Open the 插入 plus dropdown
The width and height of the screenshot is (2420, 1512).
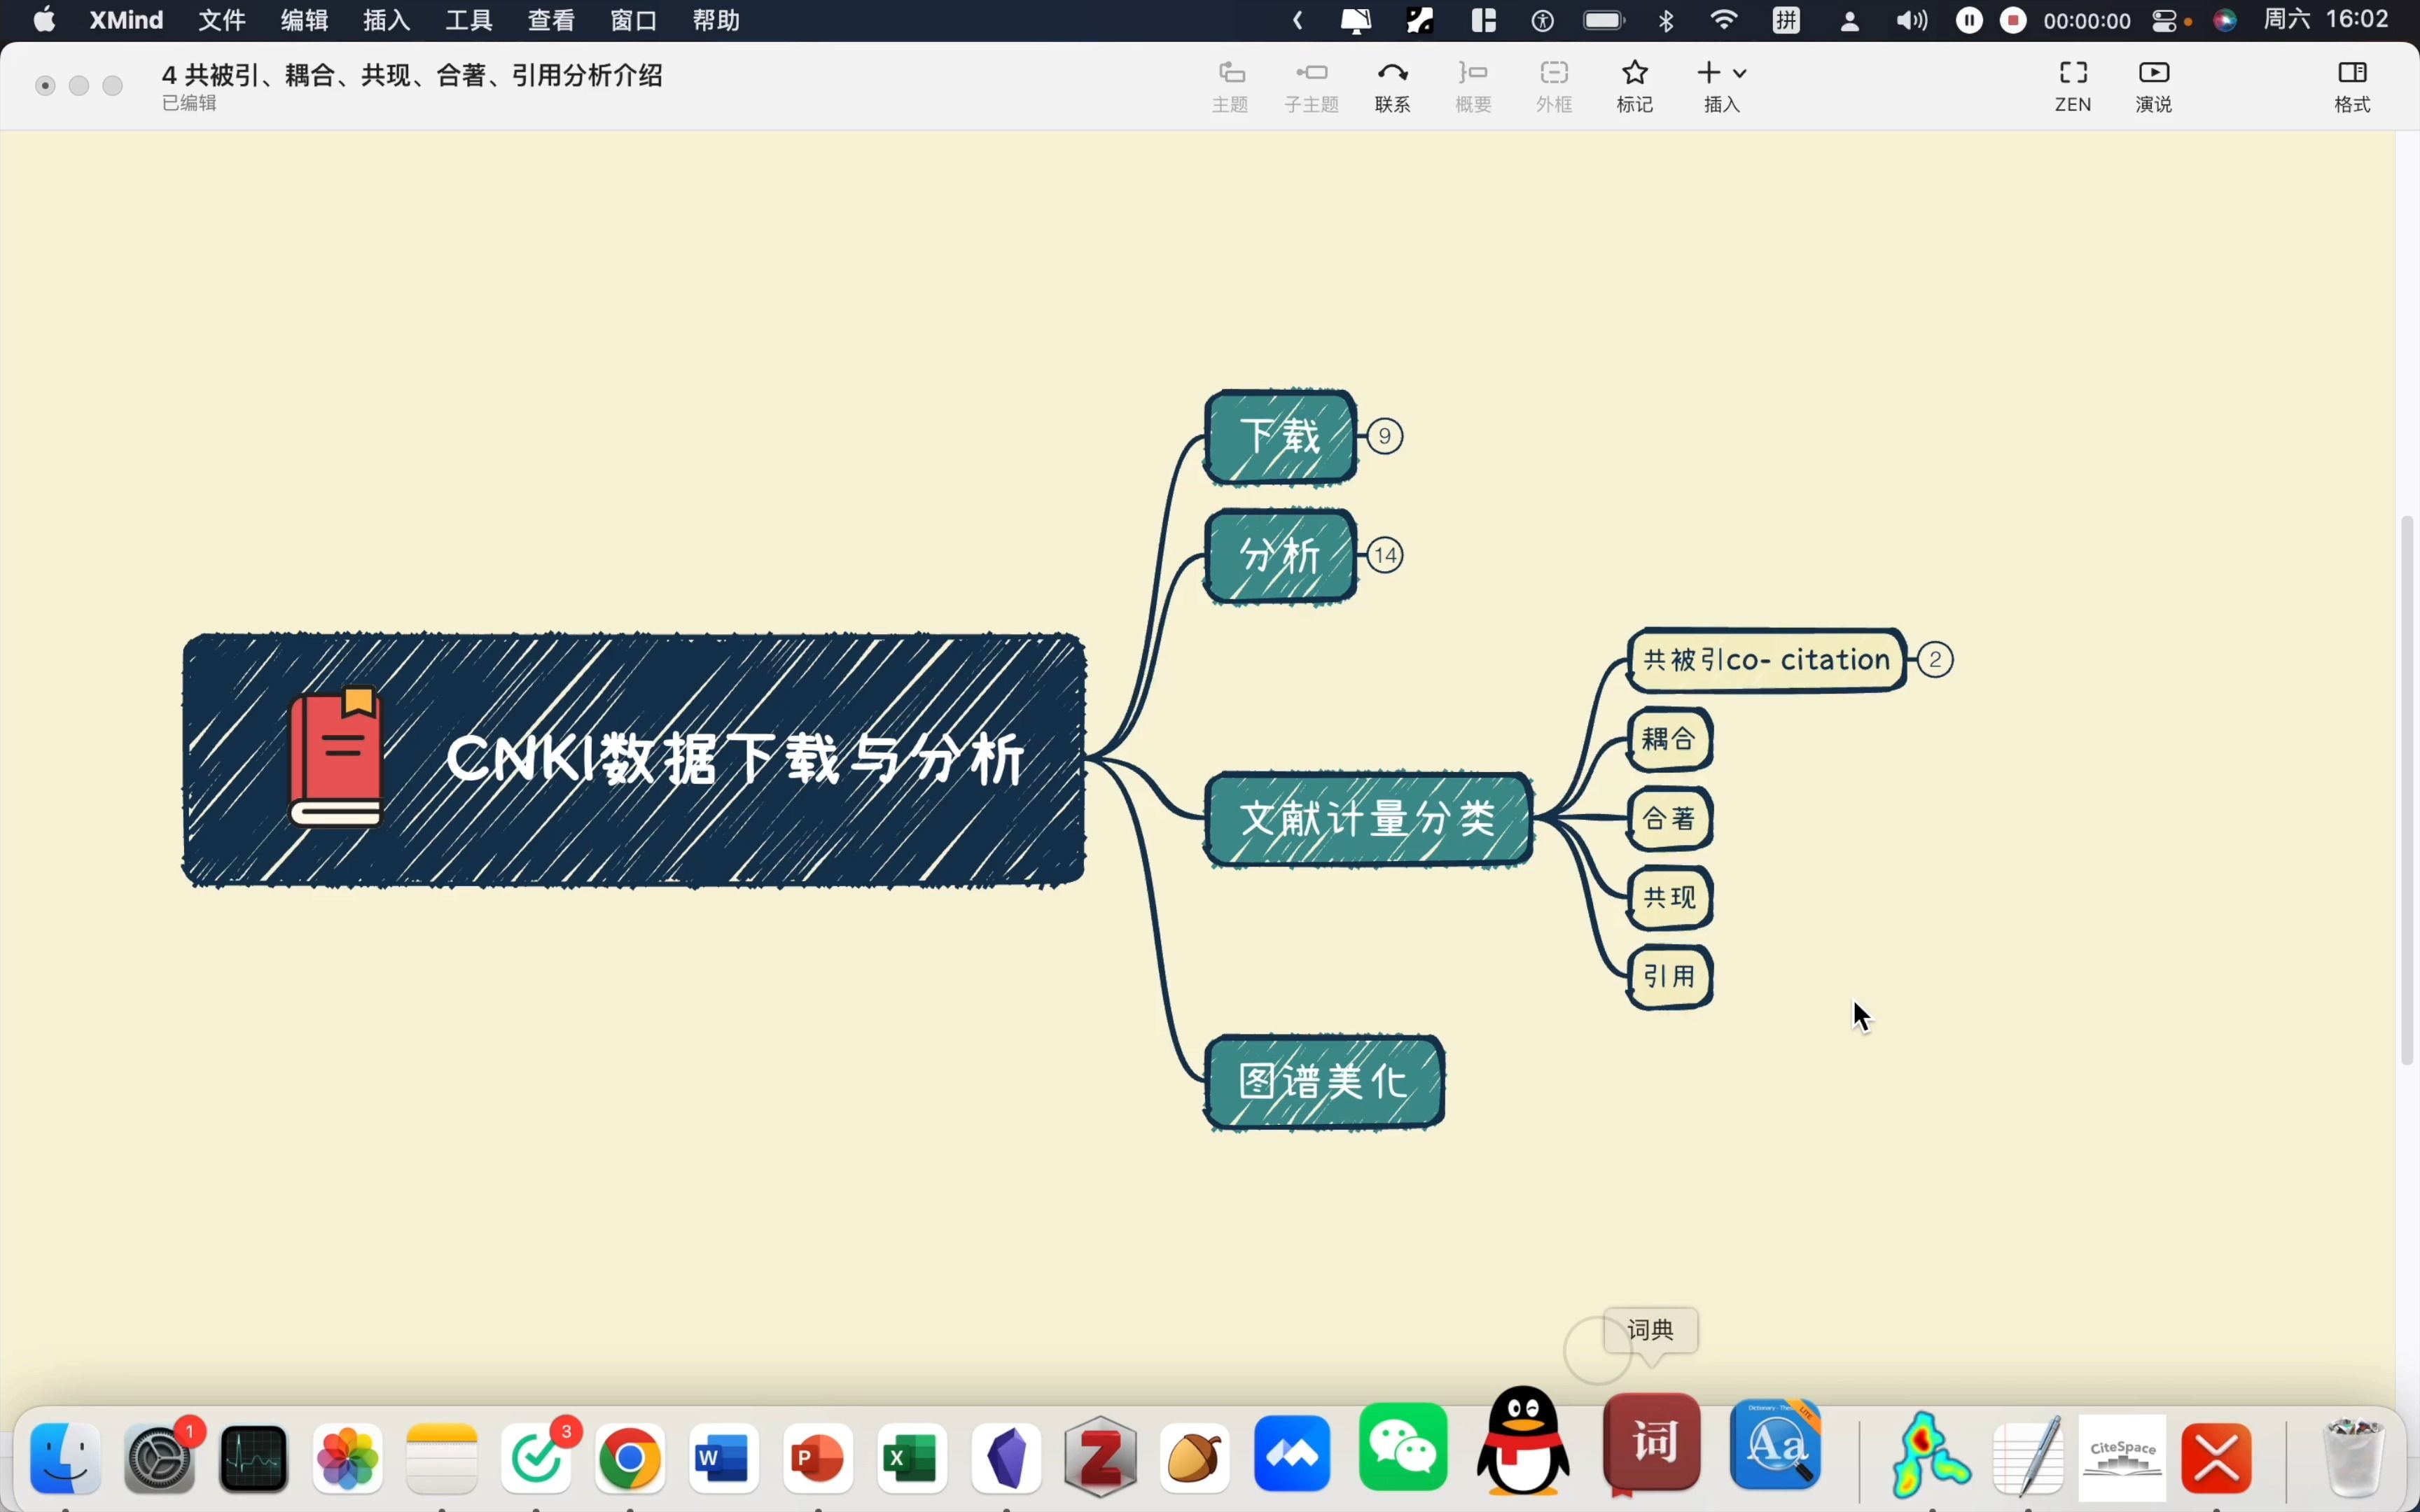tap(1722, 86)
